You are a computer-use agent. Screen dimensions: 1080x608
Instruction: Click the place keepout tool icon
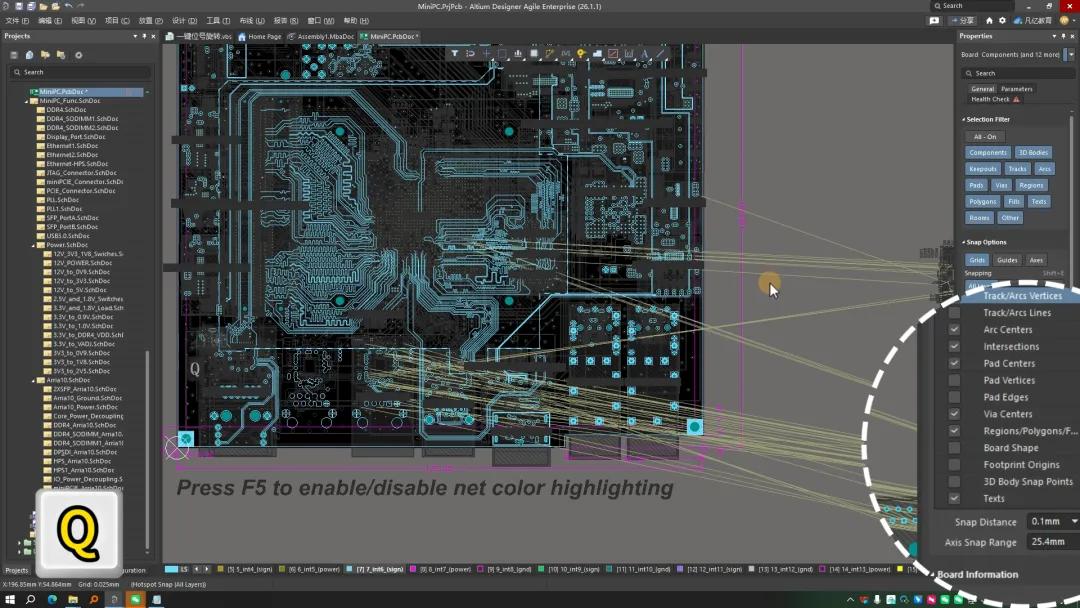pyautogui.click(x=613, y=54)
